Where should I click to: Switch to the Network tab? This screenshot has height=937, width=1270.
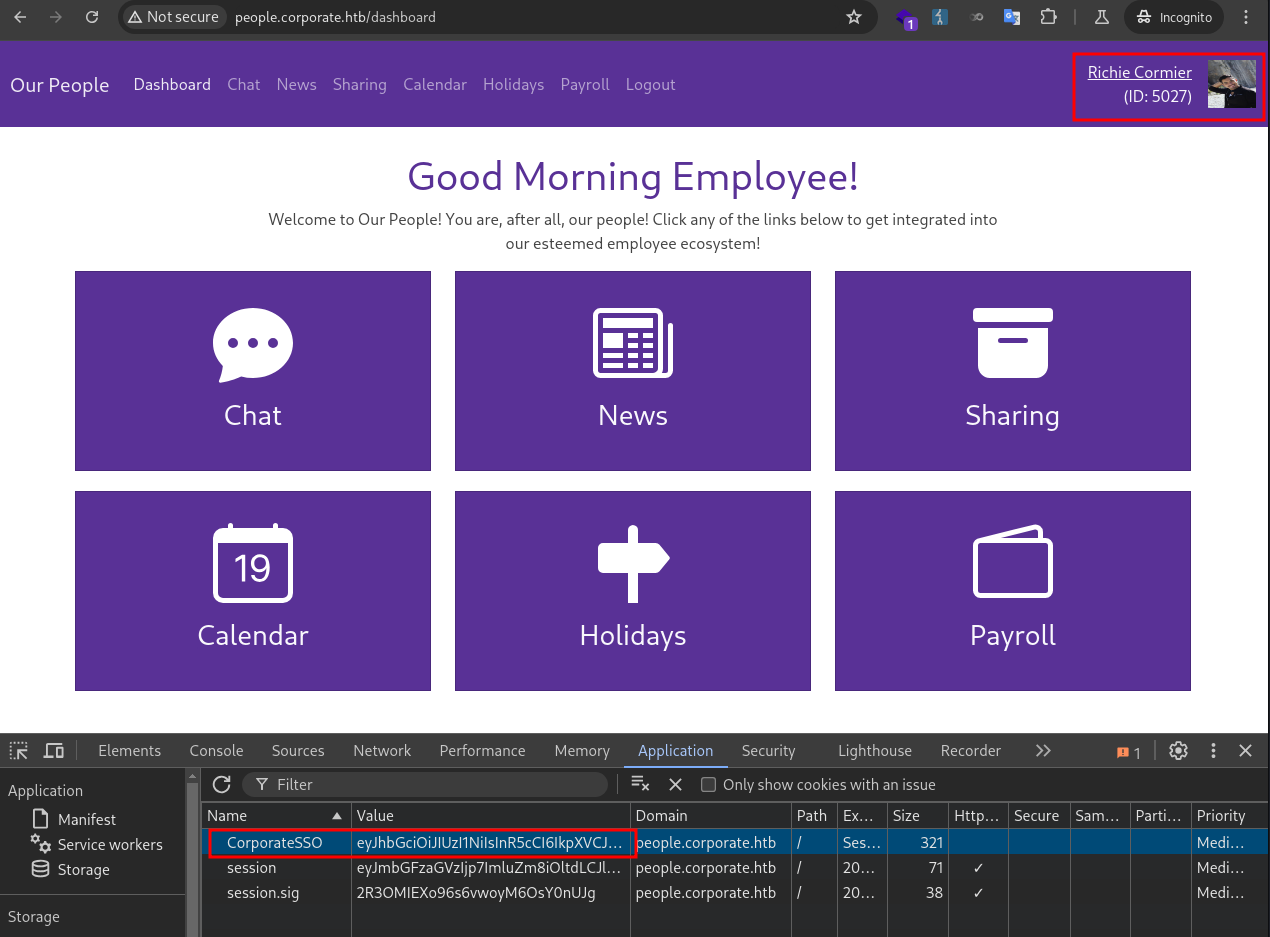382,751
